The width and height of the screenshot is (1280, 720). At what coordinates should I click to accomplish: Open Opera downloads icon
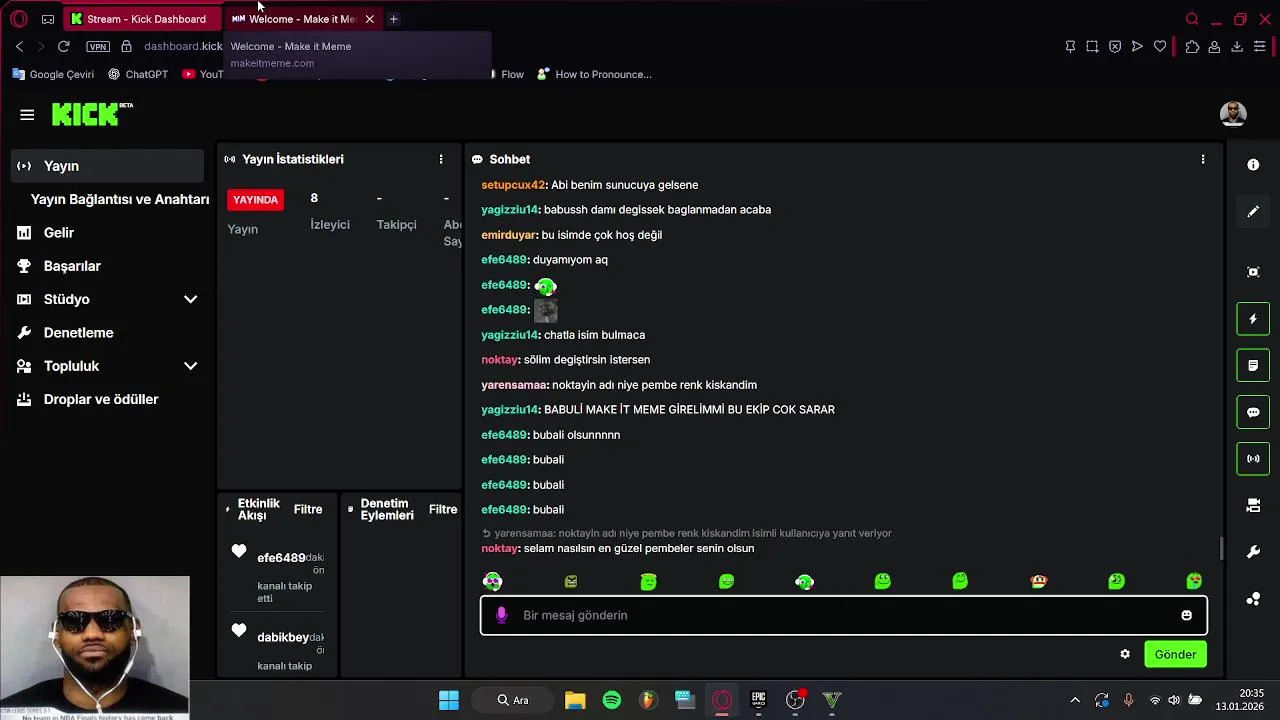tap(1237, 46)
